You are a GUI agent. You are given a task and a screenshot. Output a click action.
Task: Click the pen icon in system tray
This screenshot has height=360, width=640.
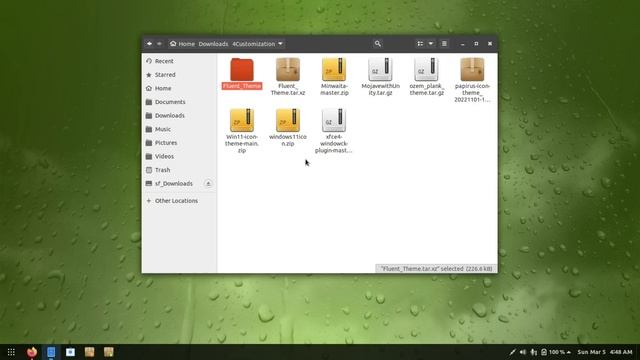(x=512, y=352)
